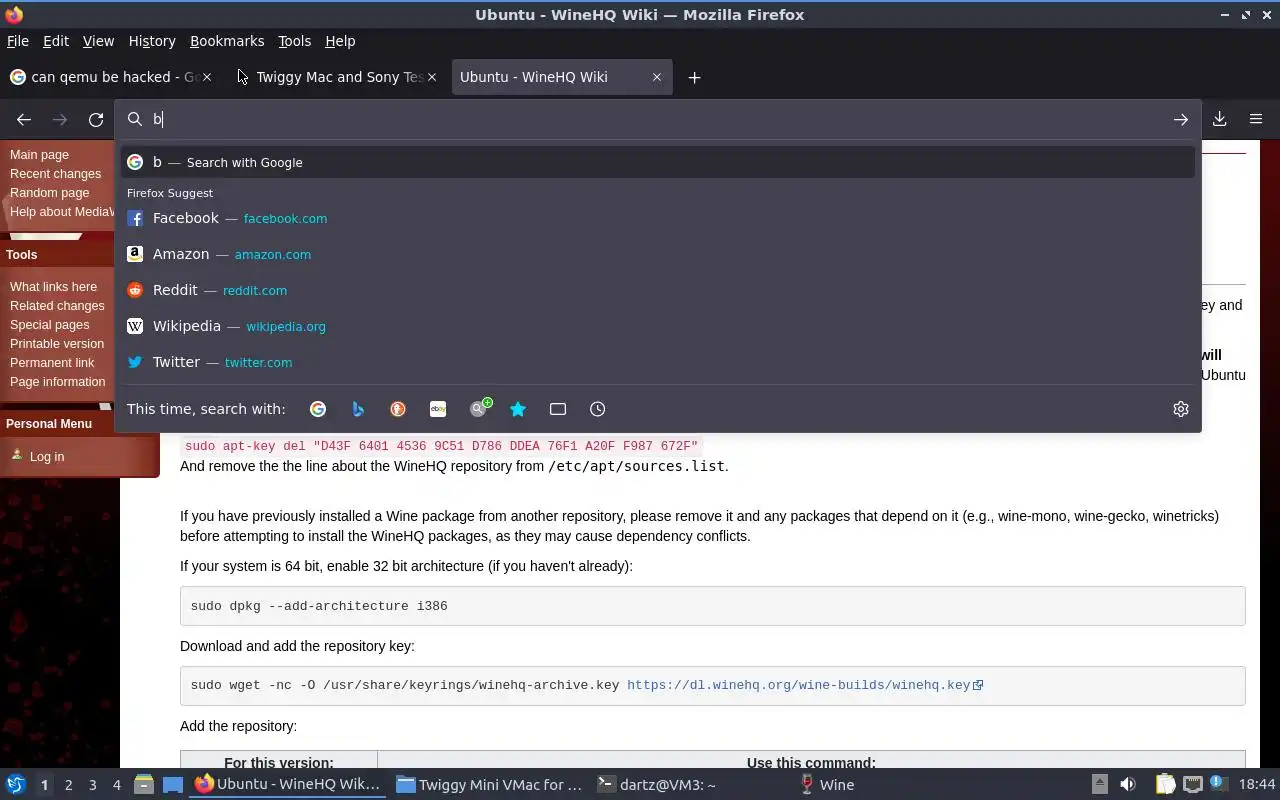The height and width of the screenshot is (800, 1280).
Task: Click the Log in link
Action: click(46, 457)
